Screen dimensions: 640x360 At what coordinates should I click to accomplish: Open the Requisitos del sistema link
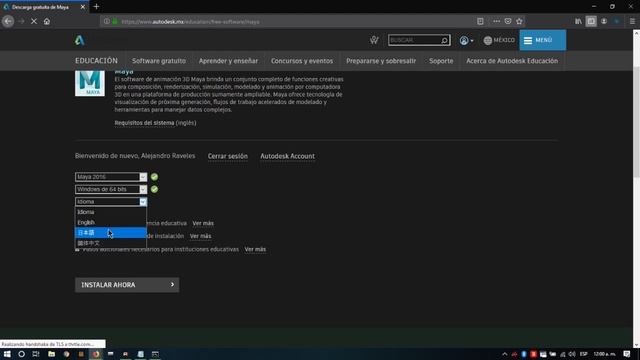coord(144,123)
